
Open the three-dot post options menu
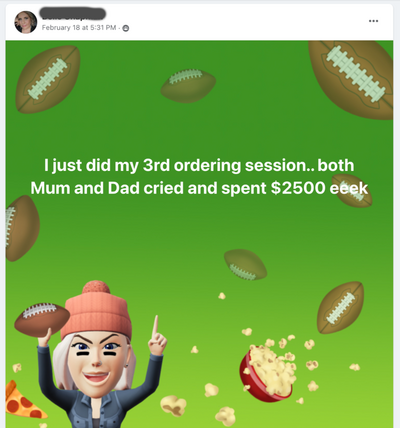click(x=373, y=21)
